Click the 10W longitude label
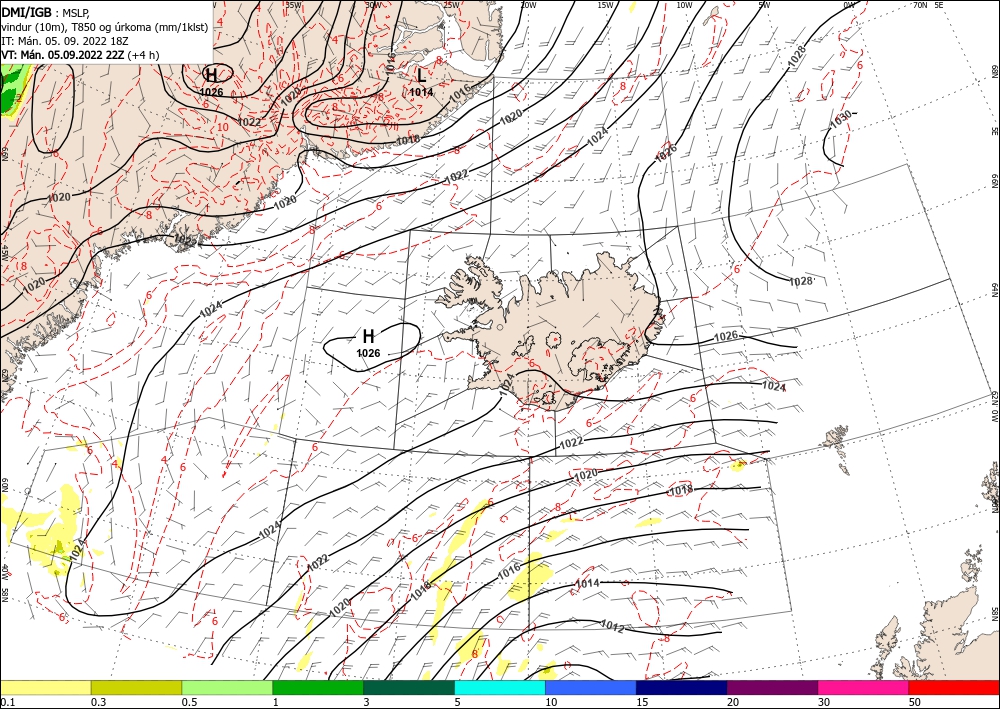1000x709 pixels. [684, 4]
